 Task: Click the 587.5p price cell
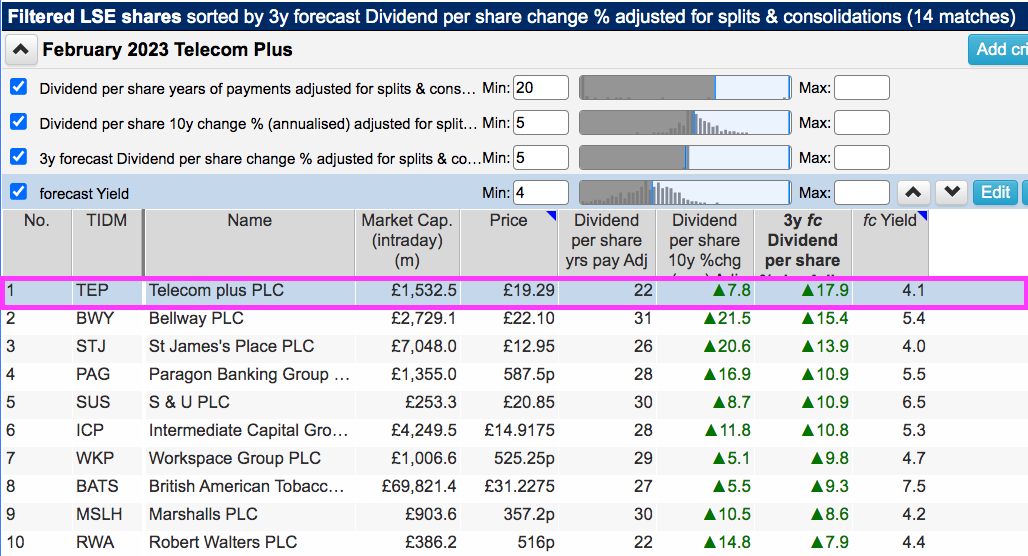528,374
